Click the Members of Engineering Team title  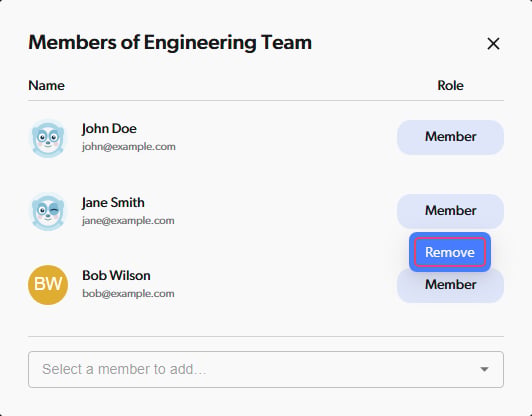[x=170, y=43]
